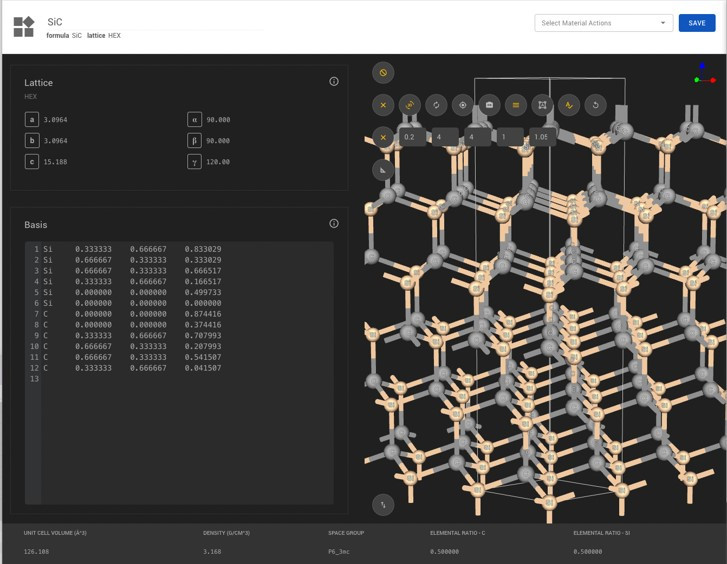Reset the view with the counterclockwise arrow icon
The height and width of the screenshot is (564, 727).
tap(595, 105)
